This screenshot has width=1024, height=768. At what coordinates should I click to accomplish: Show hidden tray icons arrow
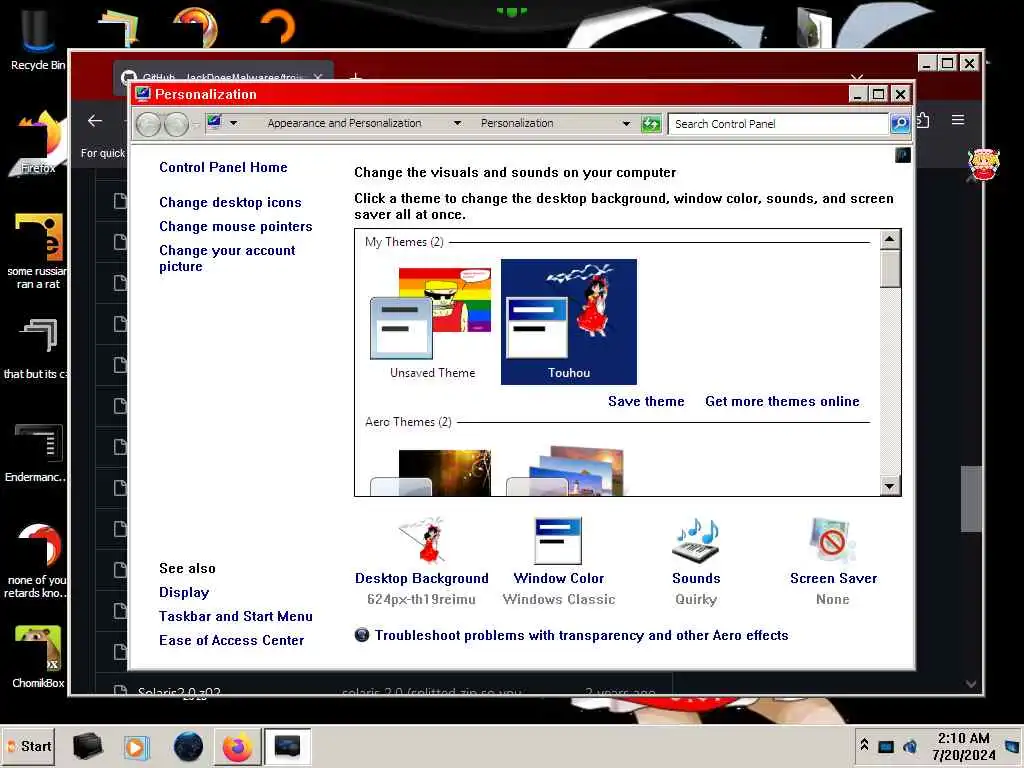point(864,745)
